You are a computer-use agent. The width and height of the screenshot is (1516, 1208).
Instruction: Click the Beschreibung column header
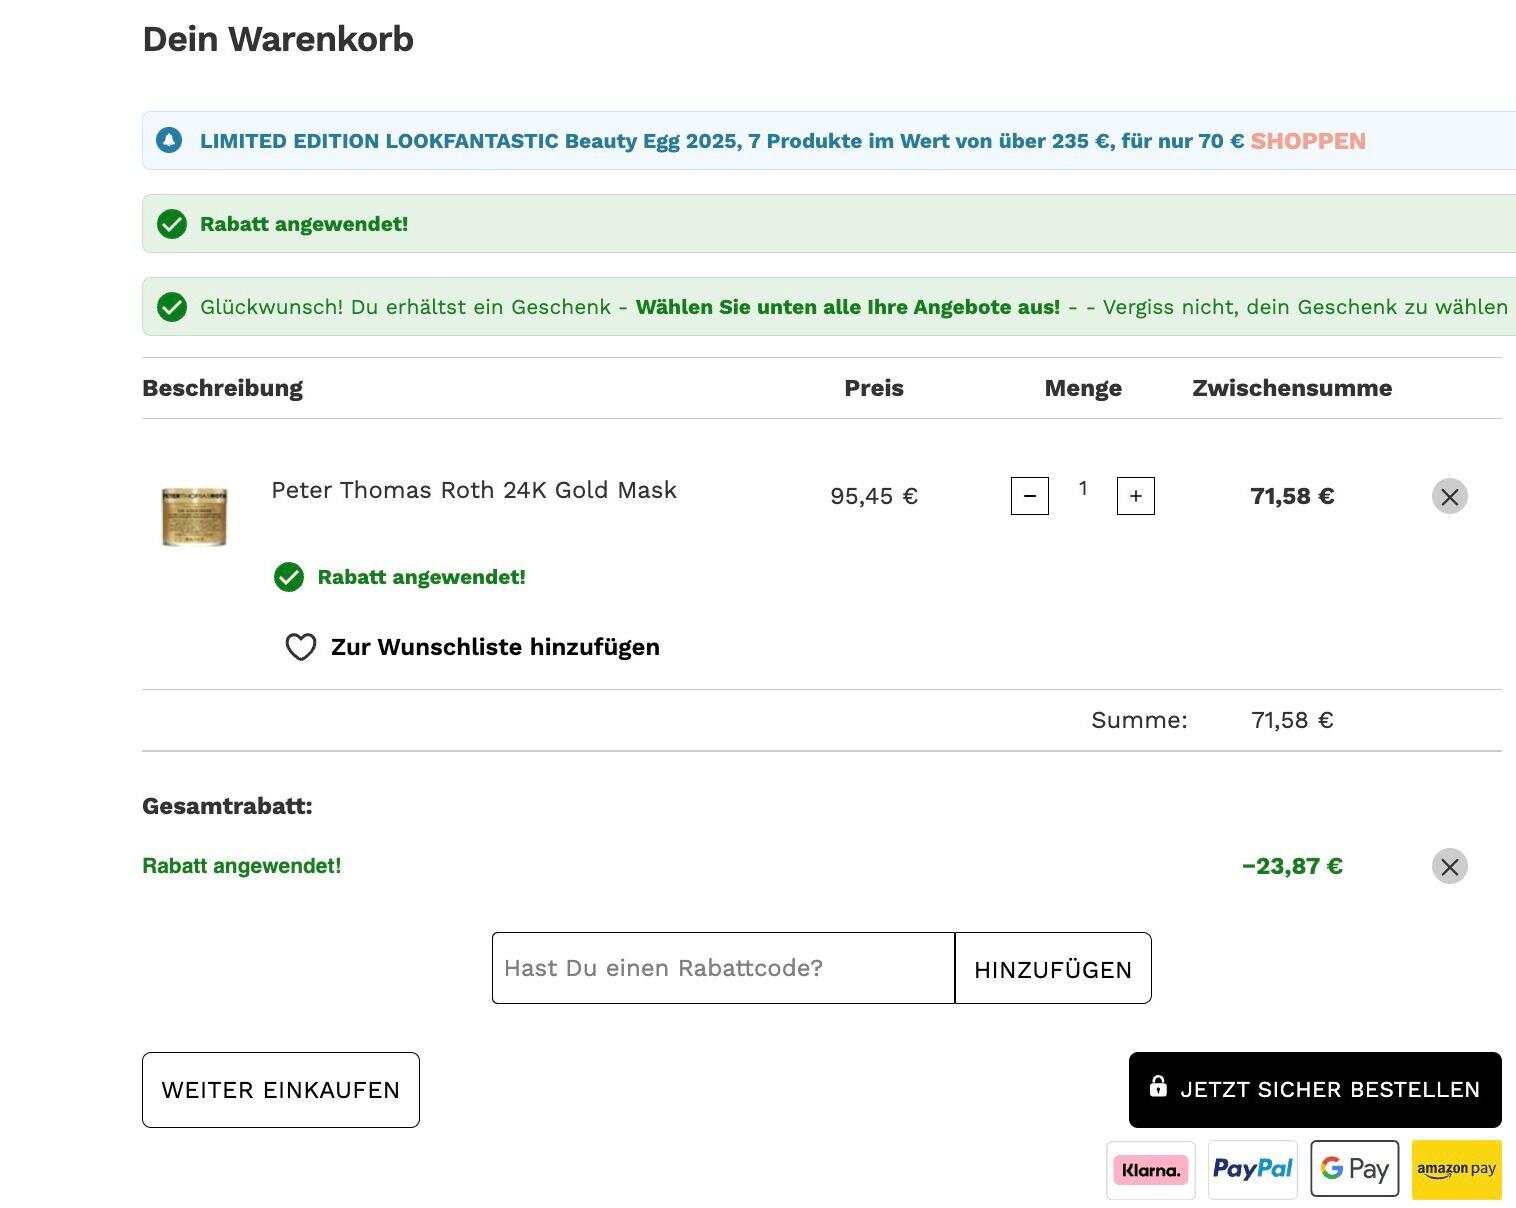click(222, 388)
